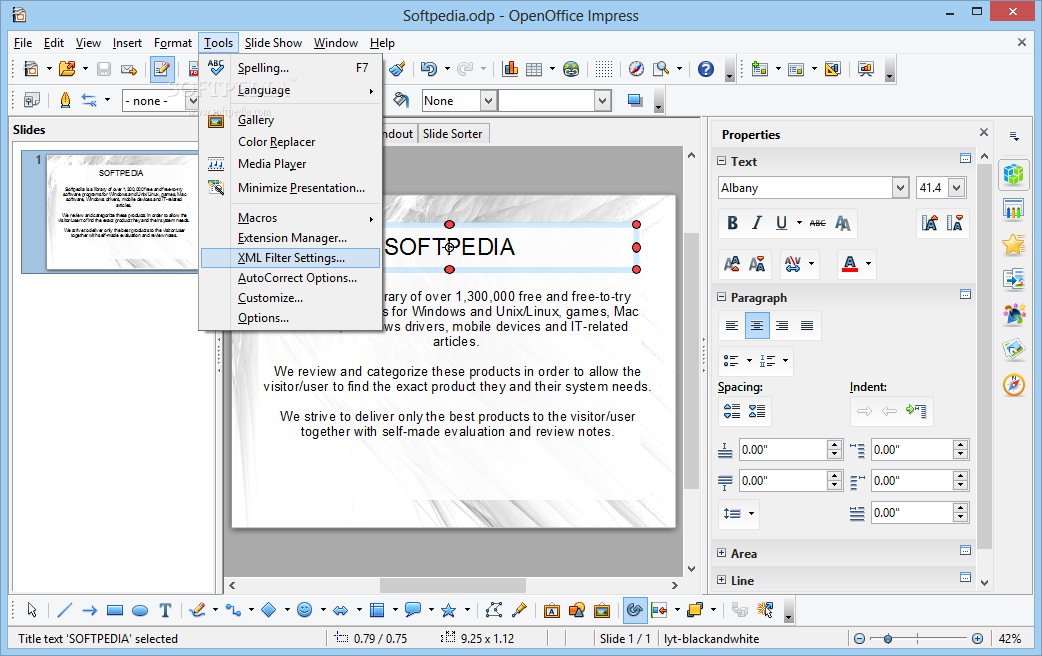Open sidebar Navigator compass icon

pyautogui.click(x=1013, y=384)
